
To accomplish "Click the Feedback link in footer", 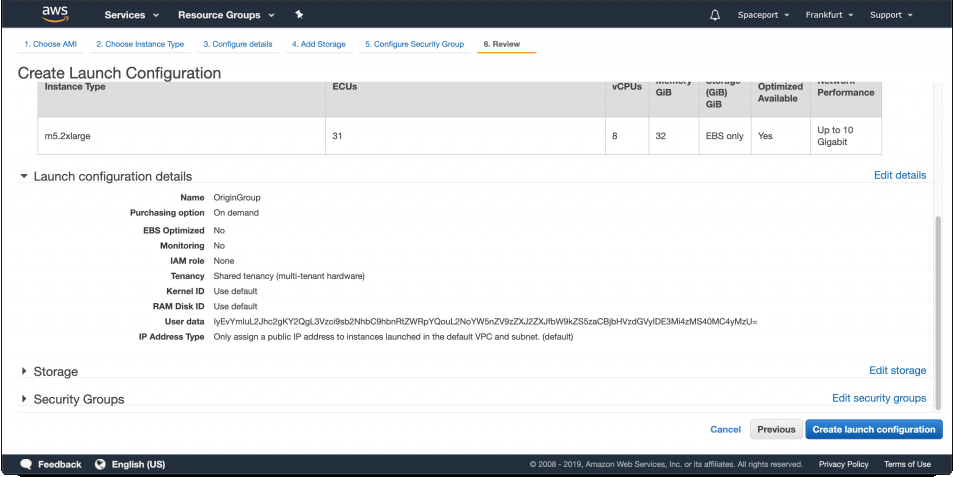I will (60, 464).
